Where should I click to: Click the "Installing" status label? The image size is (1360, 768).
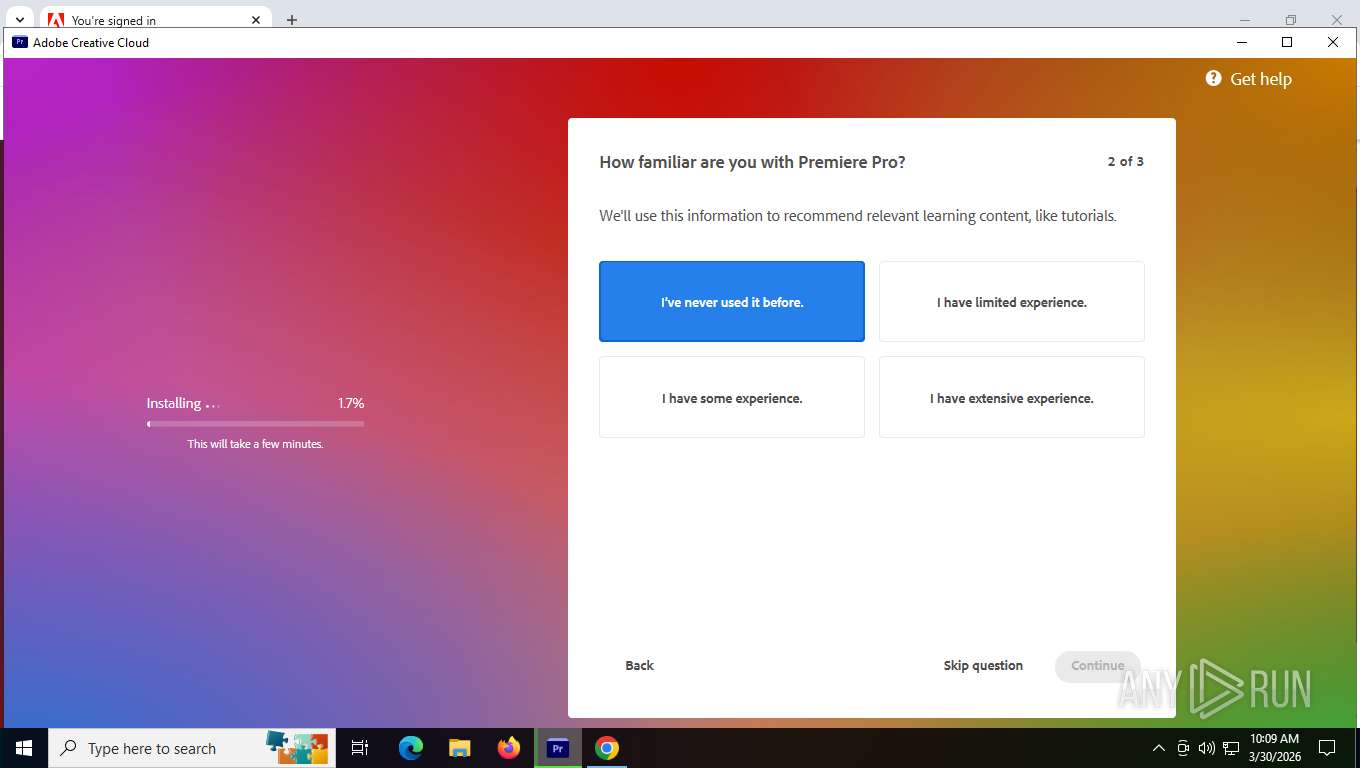(174, 403)
